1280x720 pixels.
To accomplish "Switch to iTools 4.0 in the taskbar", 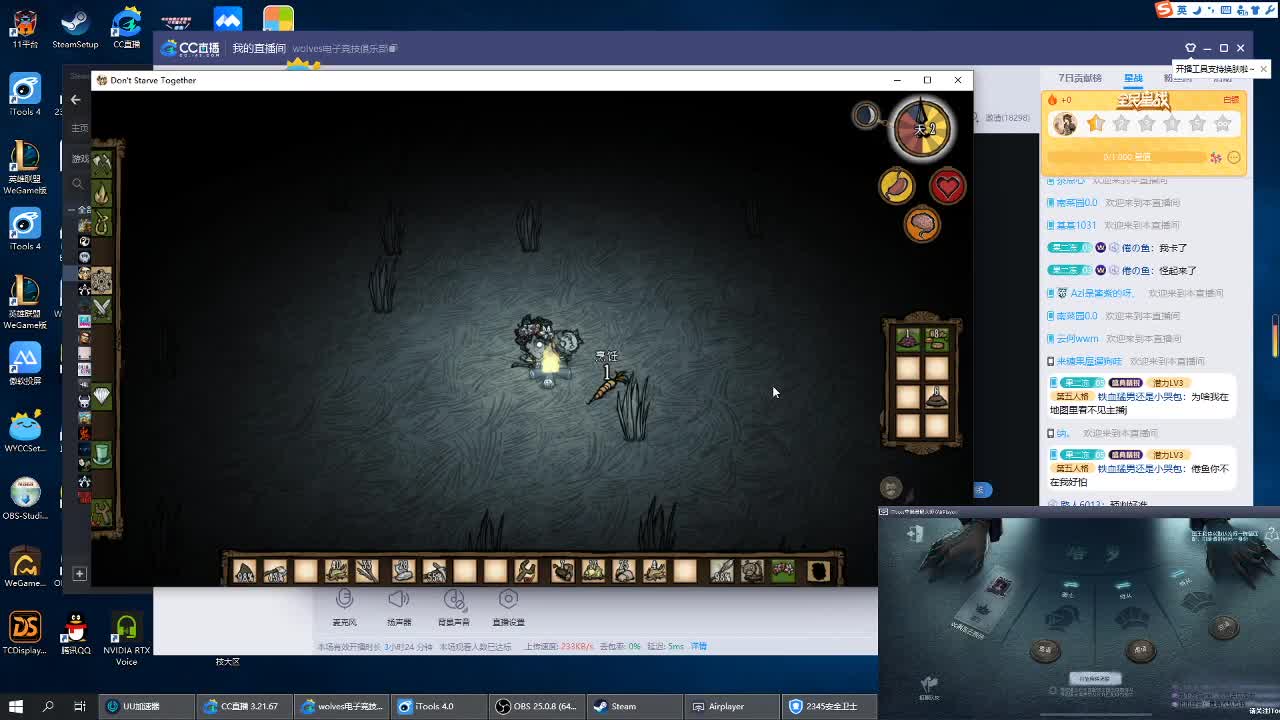I will [x=439, y=706].
